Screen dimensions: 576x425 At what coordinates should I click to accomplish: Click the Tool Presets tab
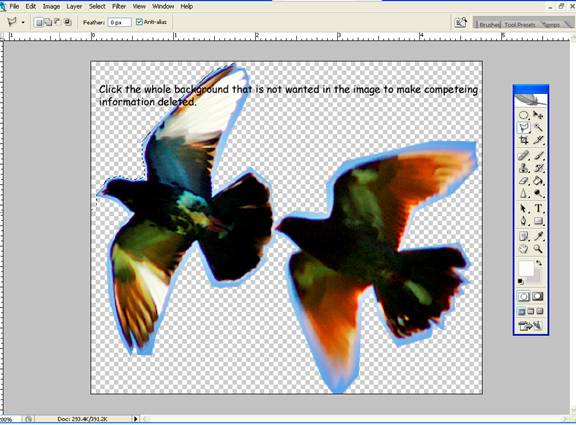pos(519,25)
